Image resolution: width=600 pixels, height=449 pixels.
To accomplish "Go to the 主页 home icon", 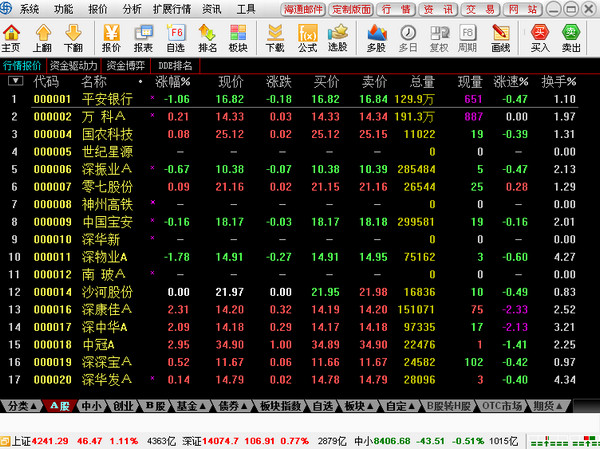I will pos(11,38).
